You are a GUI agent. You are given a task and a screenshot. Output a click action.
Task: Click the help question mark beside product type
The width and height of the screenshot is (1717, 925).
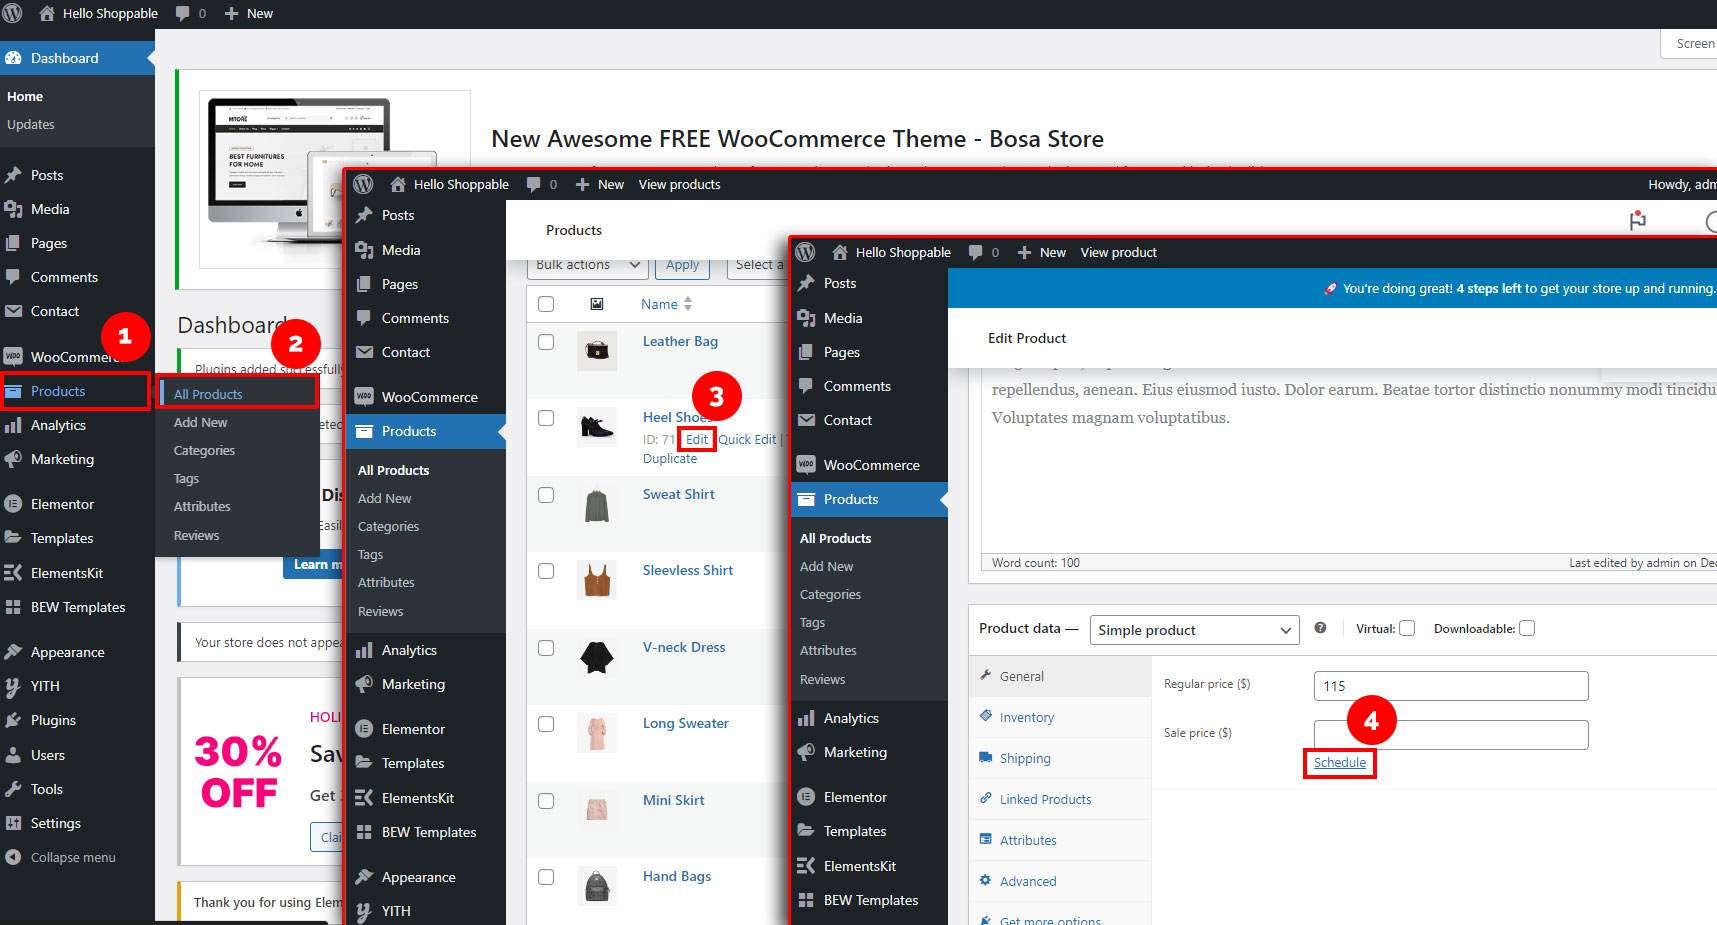click(x=1320, y=628)
